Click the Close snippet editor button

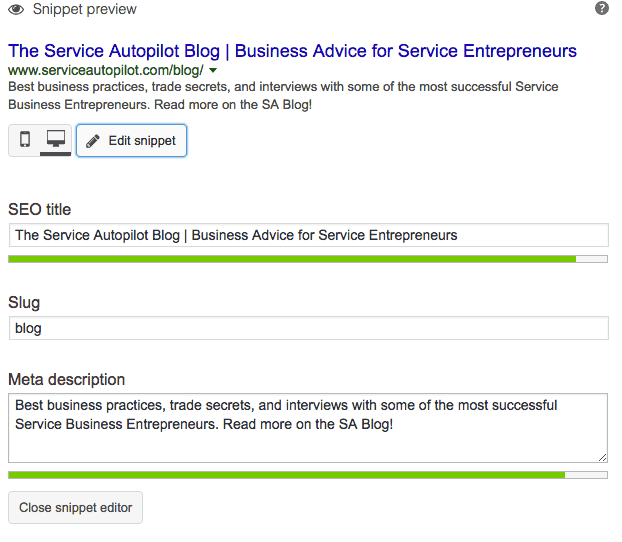click(x=75, y=507)
